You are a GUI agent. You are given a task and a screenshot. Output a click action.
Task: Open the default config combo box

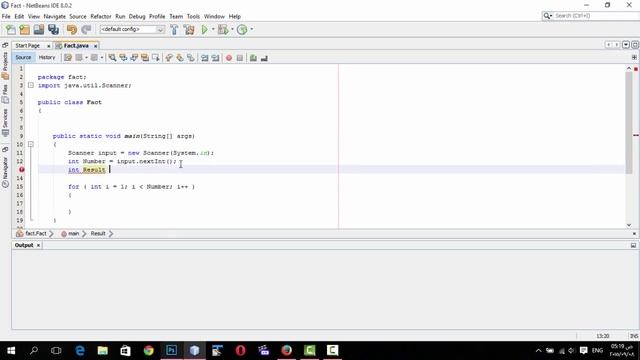click(132, 29)
